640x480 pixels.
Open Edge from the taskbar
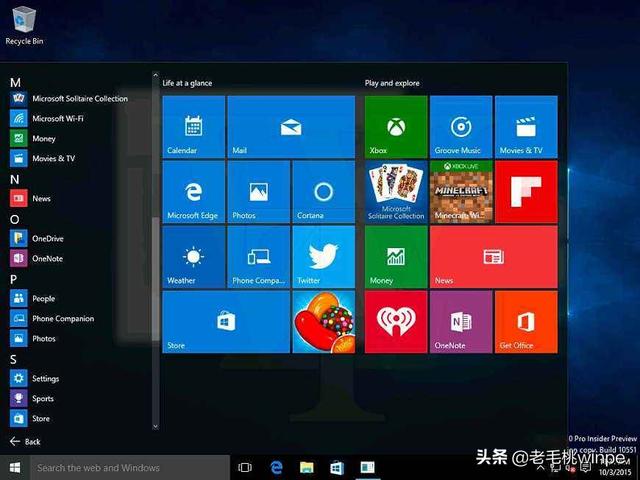coord(276,468)
